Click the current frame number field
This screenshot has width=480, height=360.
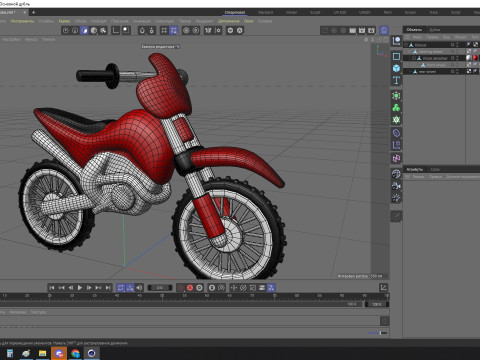[x=160, y=288]
